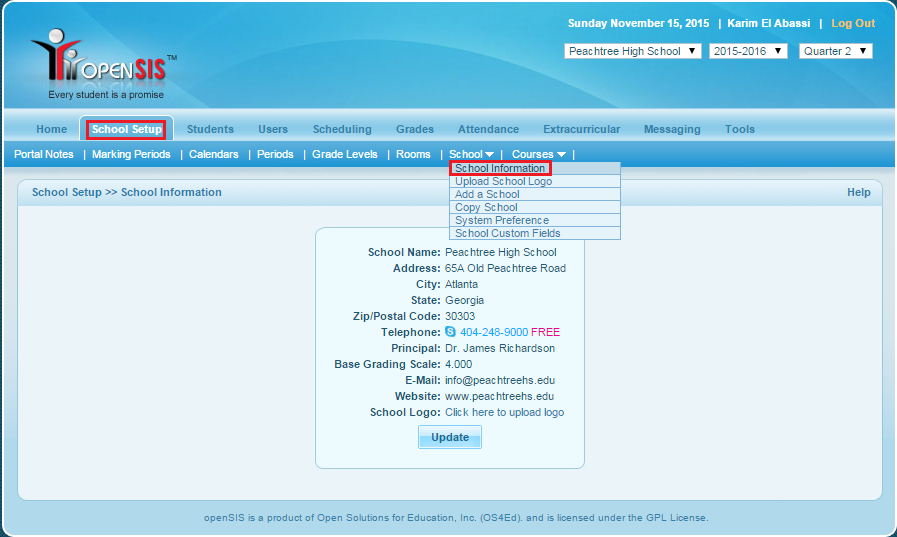Open the Scheduling tab

(x=341, y=129)
